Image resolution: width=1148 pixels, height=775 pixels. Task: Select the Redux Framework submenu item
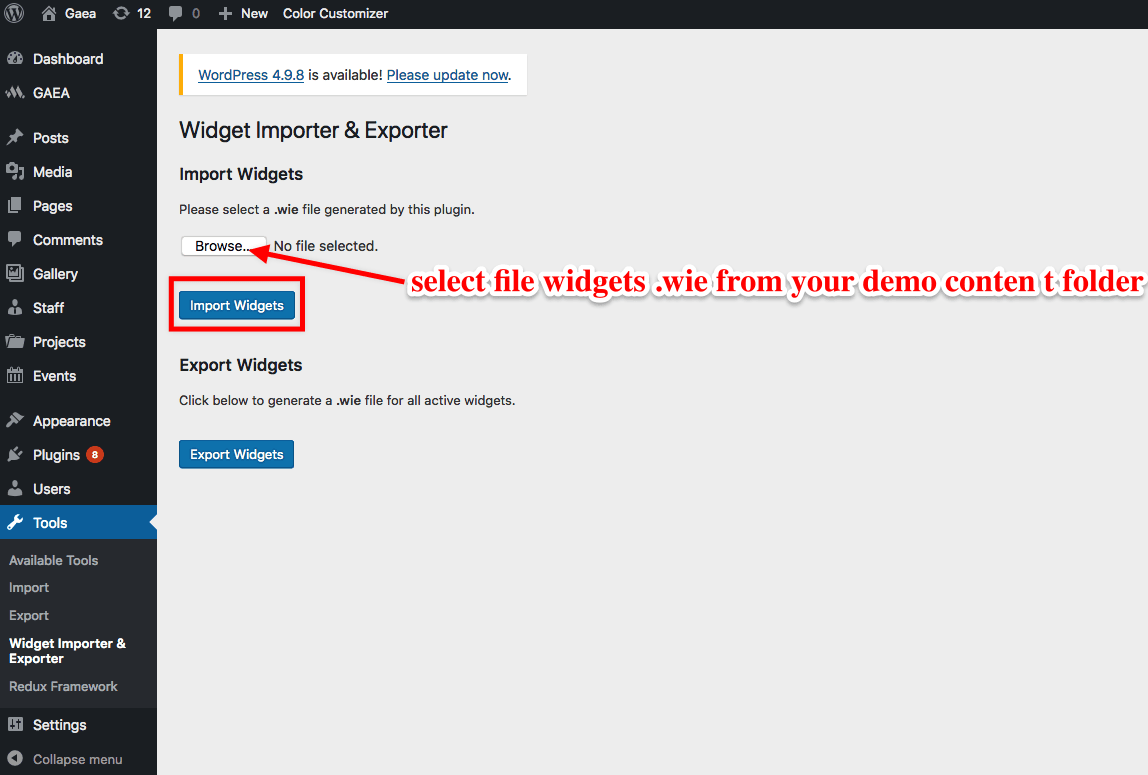pyautogui.click(x=63, y=686)
